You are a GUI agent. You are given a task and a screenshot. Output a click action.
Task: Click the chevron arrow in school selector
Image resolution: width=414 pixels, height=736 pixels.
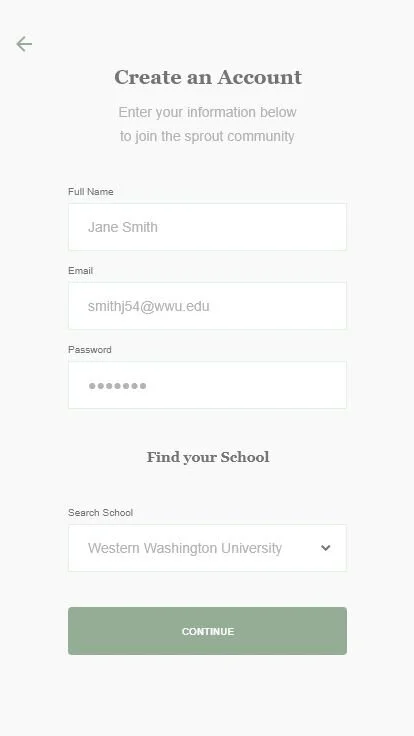[x=325, y=548]
